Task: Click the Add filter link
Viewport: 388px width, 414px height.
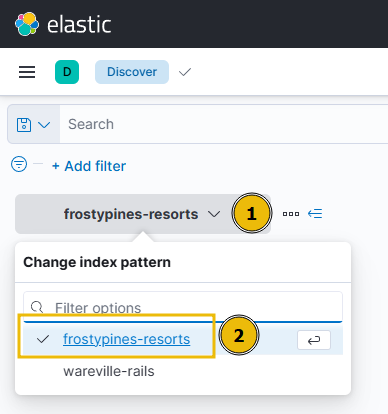Action: [x=89, y=166]
